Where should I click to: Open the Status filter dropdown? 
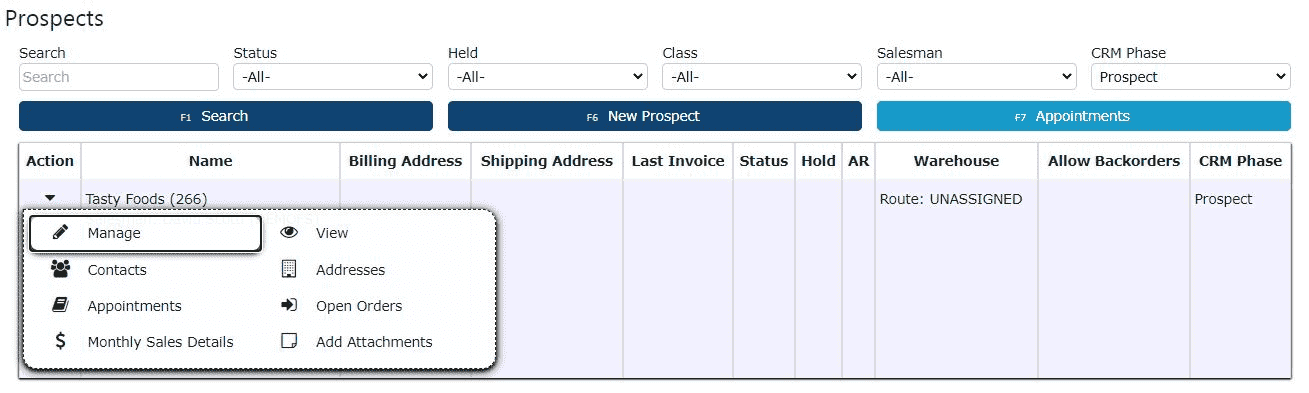coord(333,77)
